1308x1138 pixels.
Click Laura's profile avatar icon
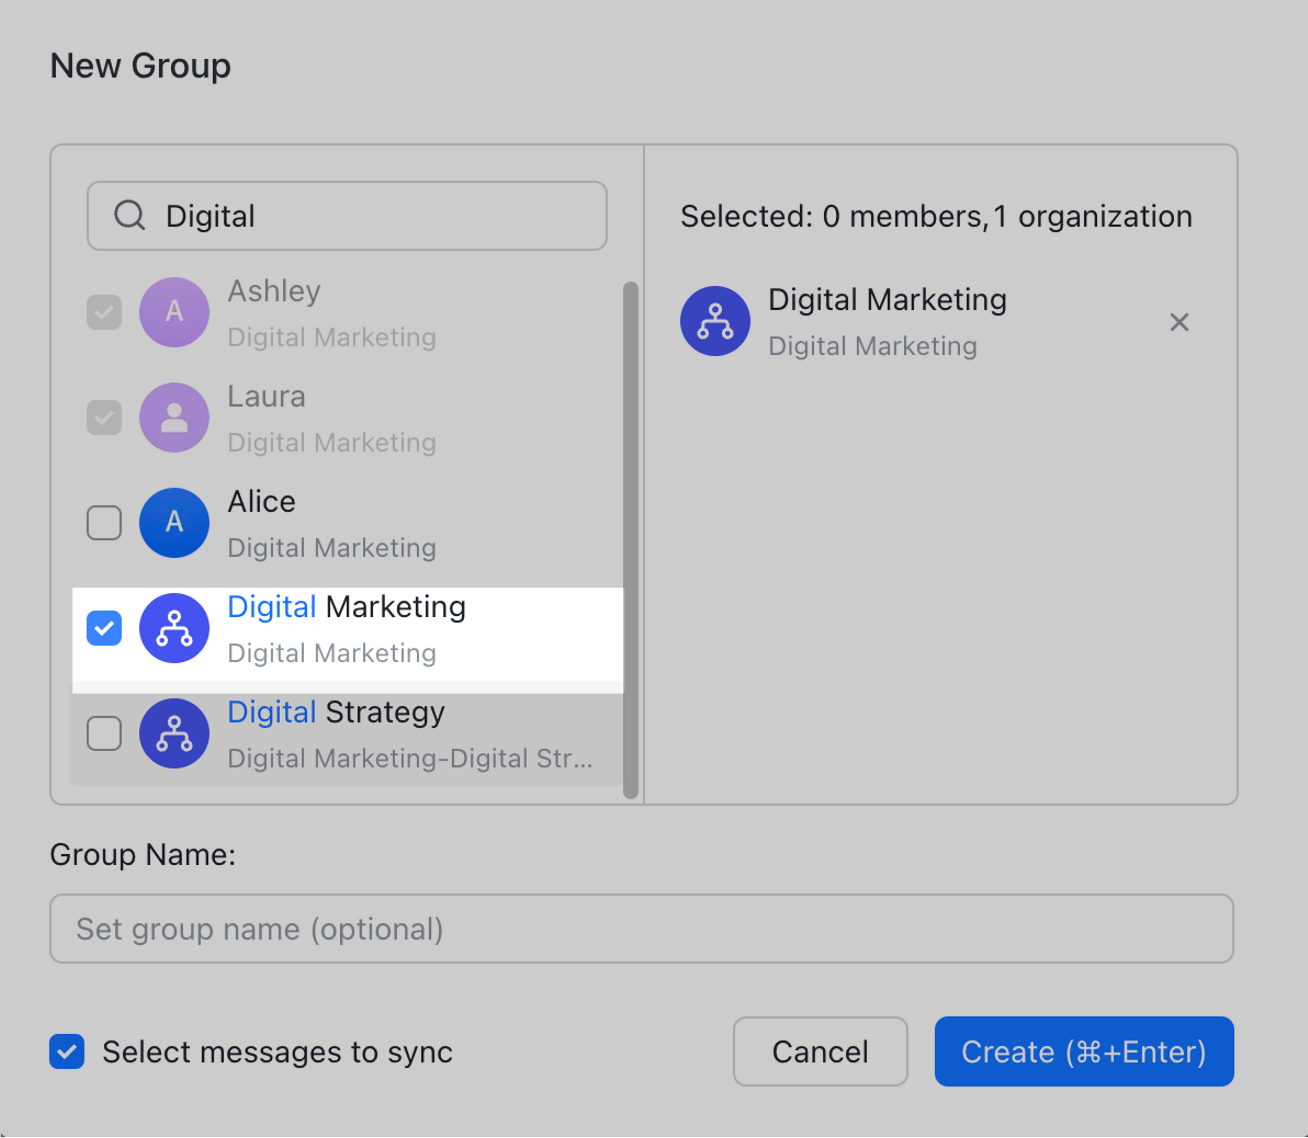(x=174, y=417)
